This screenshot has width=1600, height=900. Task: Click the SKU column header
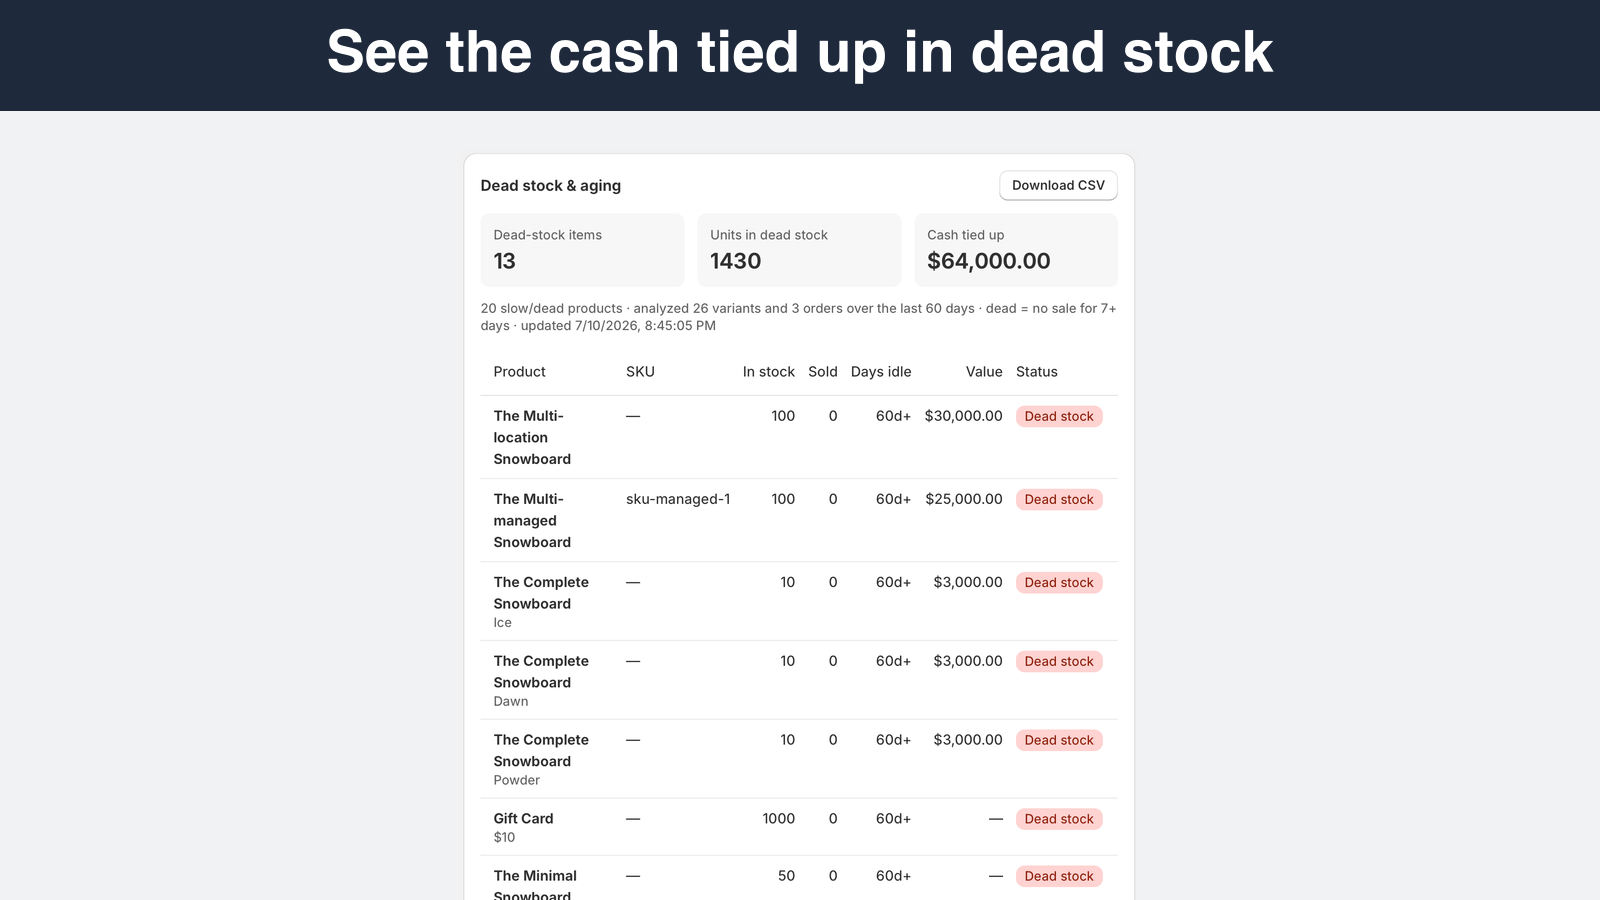[640, 372]
